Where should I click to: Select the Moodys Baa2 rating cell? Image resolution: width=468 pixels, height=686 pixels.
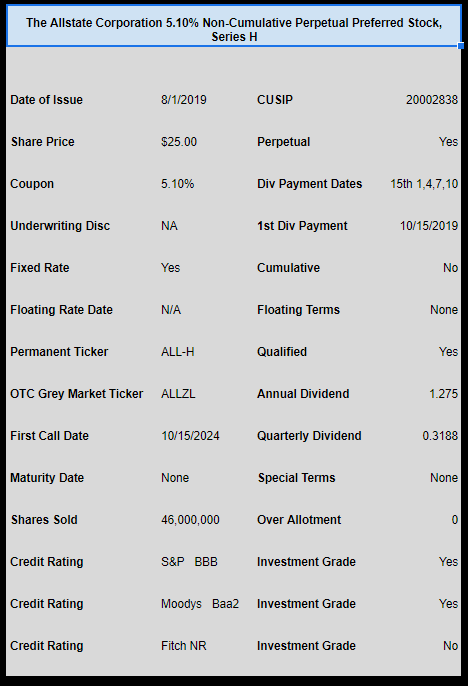200,604
